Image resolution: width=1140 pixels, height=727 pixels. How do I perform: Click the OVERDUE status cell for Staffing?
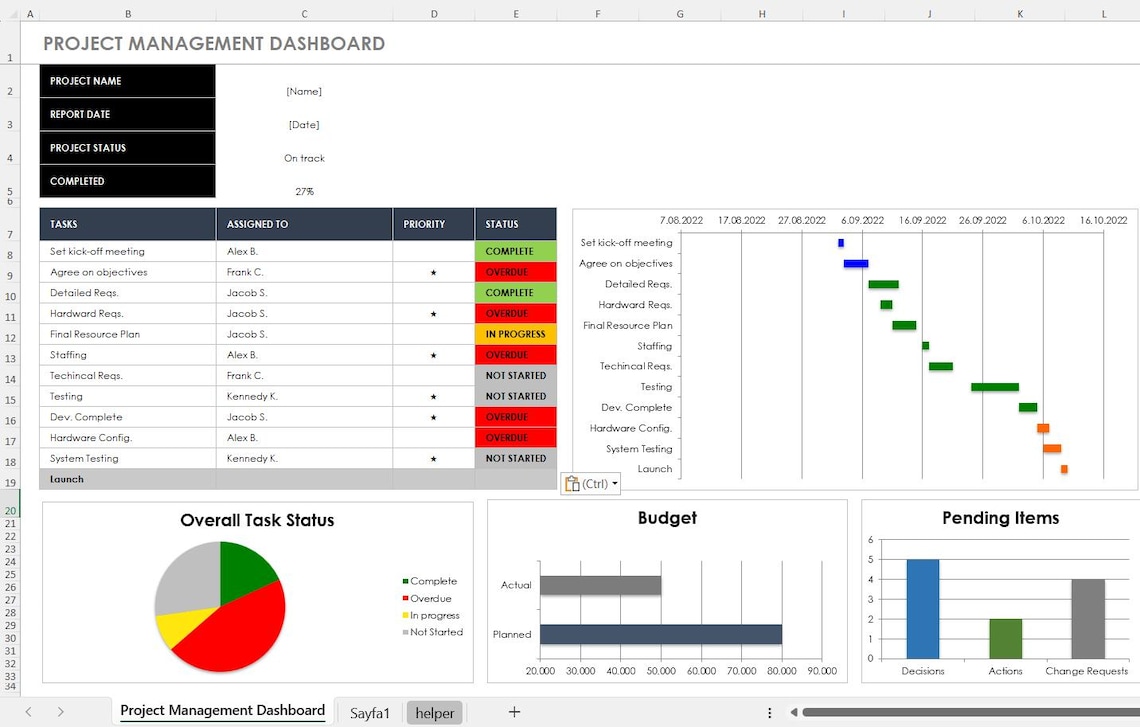[515, 354]
